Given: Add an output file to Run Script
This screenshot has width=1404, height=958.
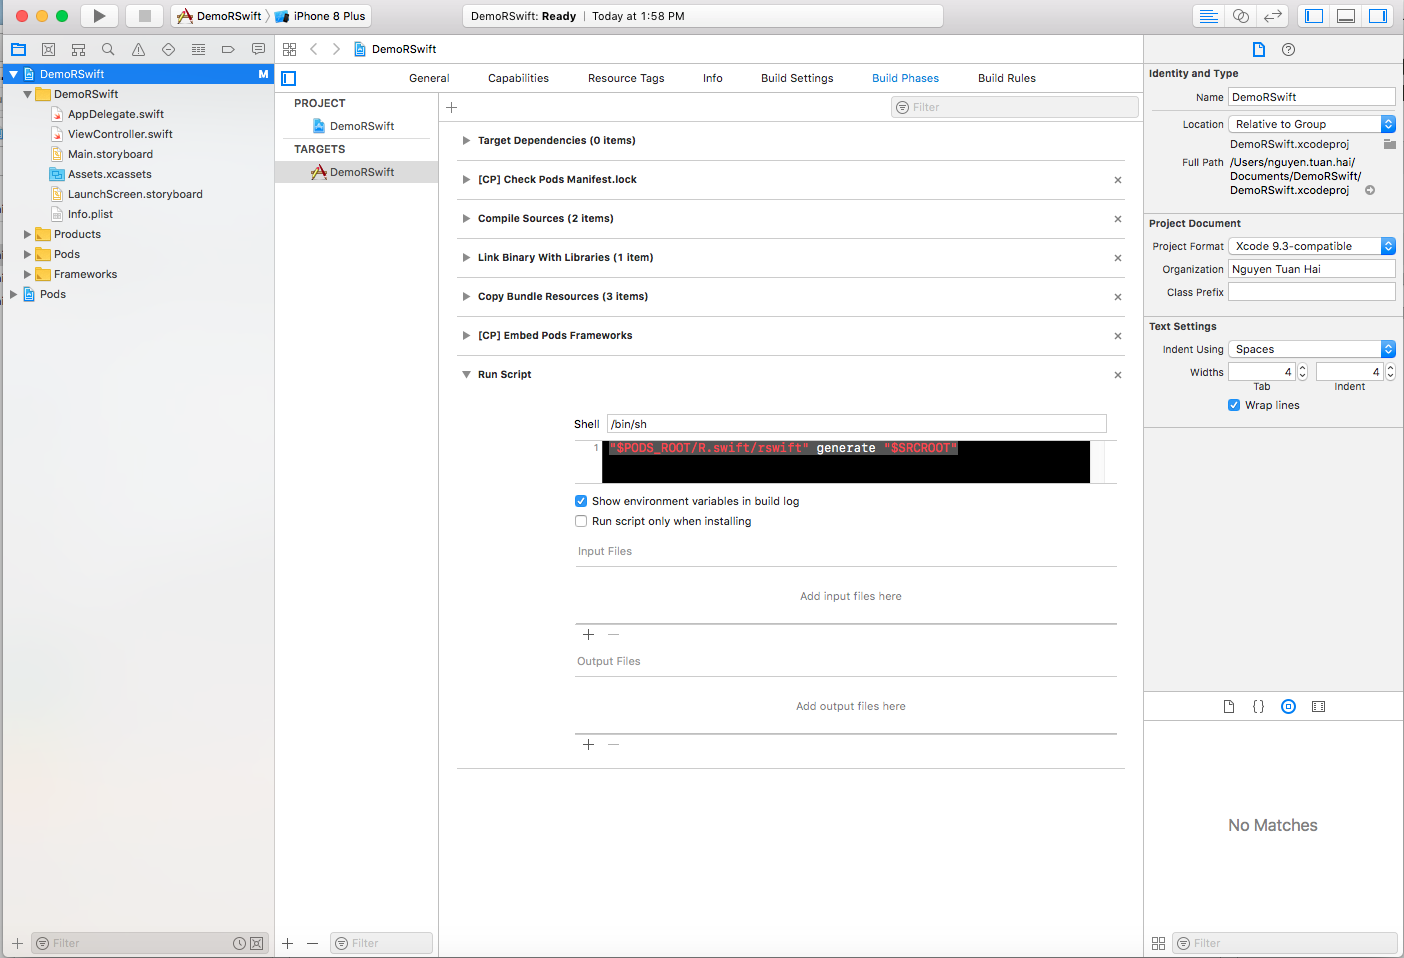Looking at the screenshot, I should click(588, 745).
